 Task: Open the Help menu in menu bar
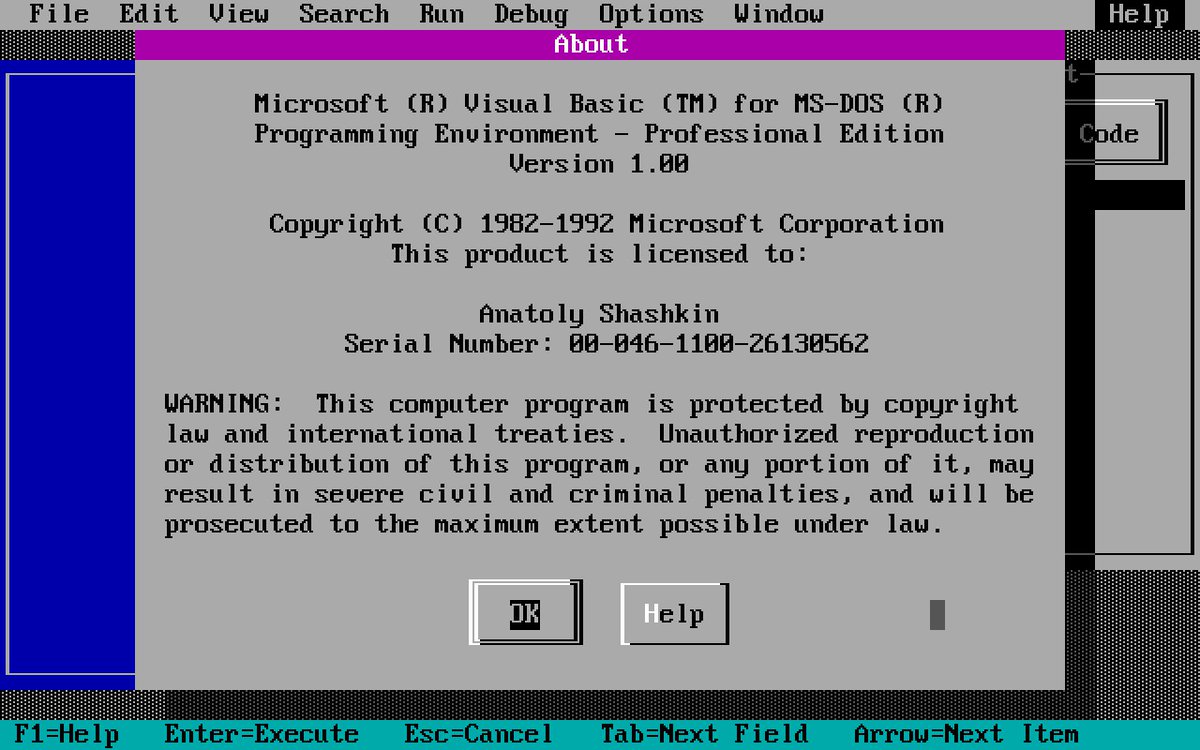1139,14
